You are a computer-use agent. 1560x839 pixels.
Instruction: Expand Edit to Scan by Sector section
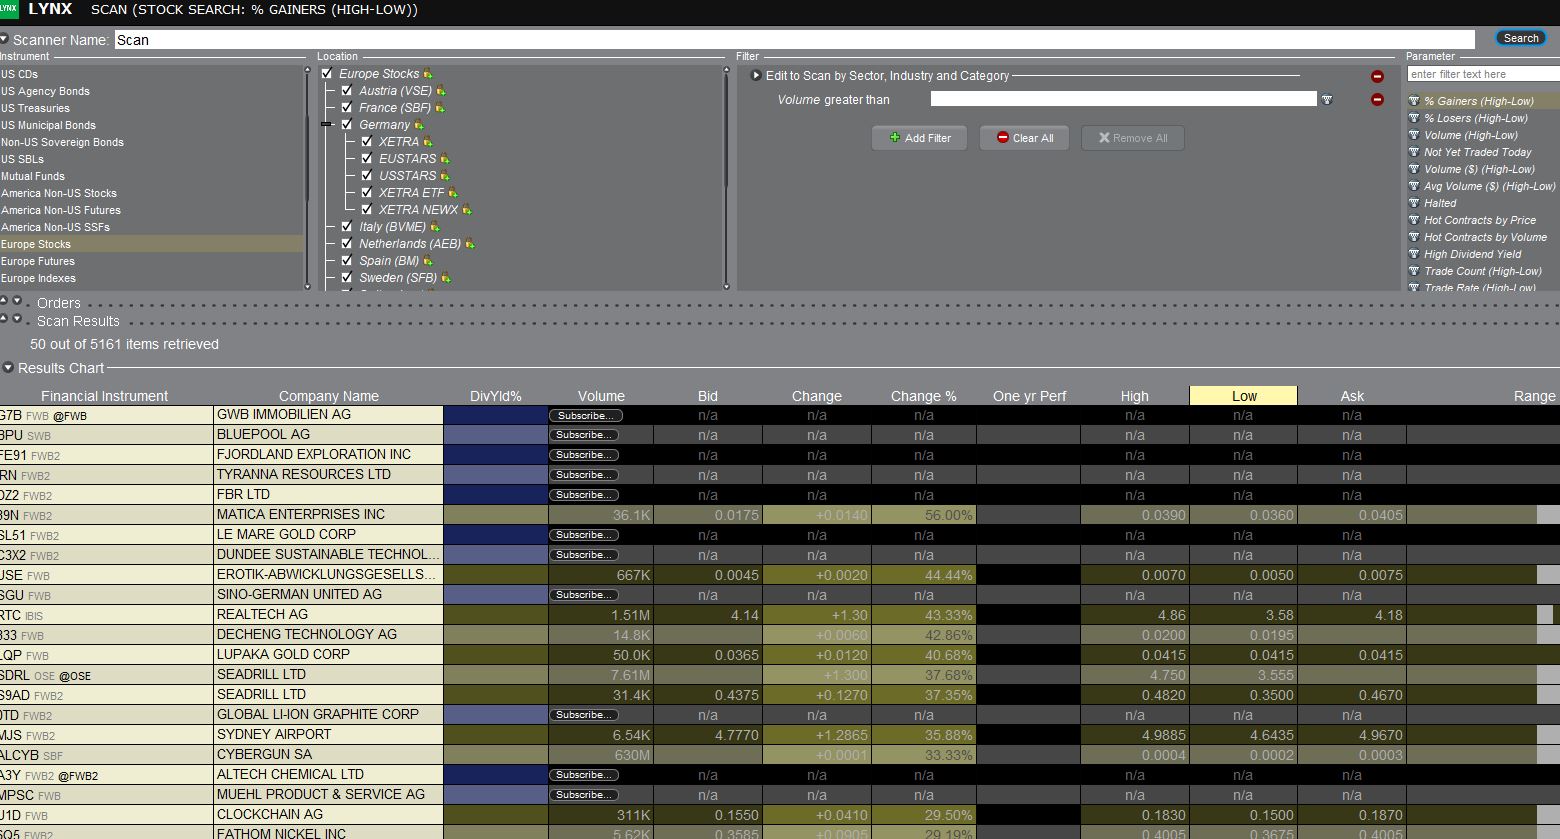pos(757,75)
